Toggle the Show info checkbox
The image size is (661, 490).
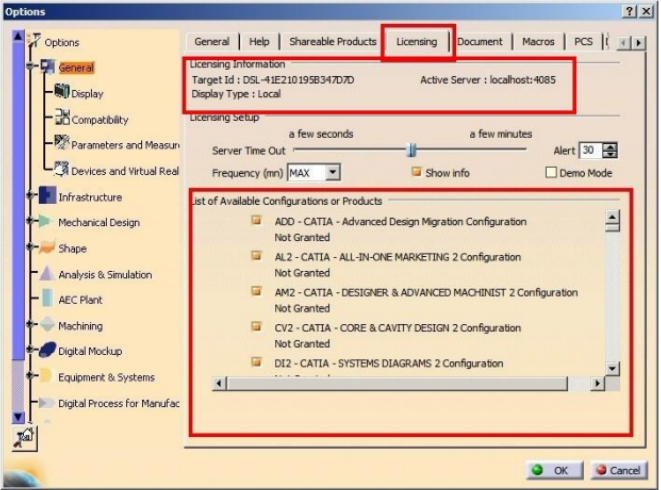click(416, 173)
